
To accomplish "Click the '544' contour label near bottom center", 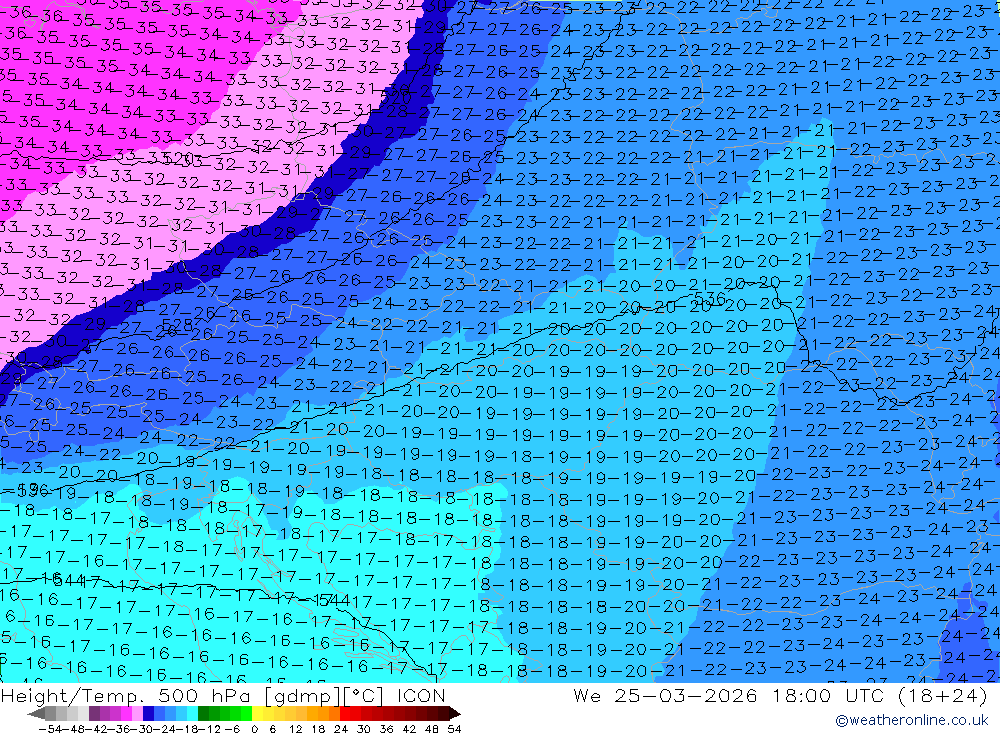I will 333,600.
